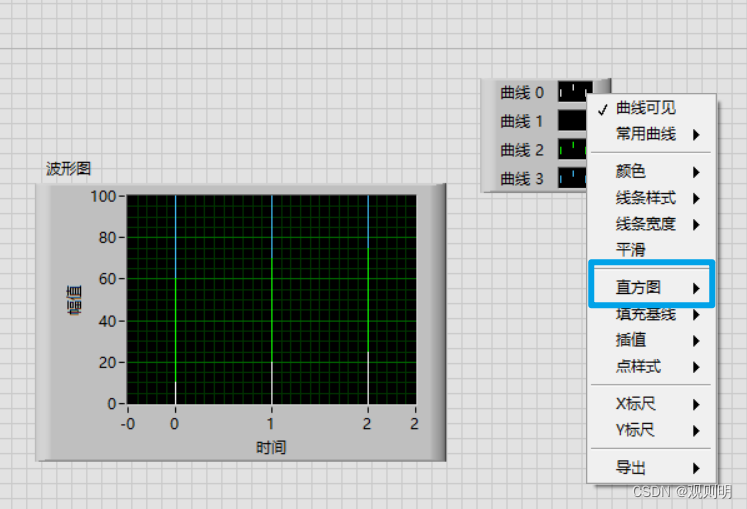The image size is (747, 509).
Task: Click the 直方图 submenu arrow
Action: (696, 288)
